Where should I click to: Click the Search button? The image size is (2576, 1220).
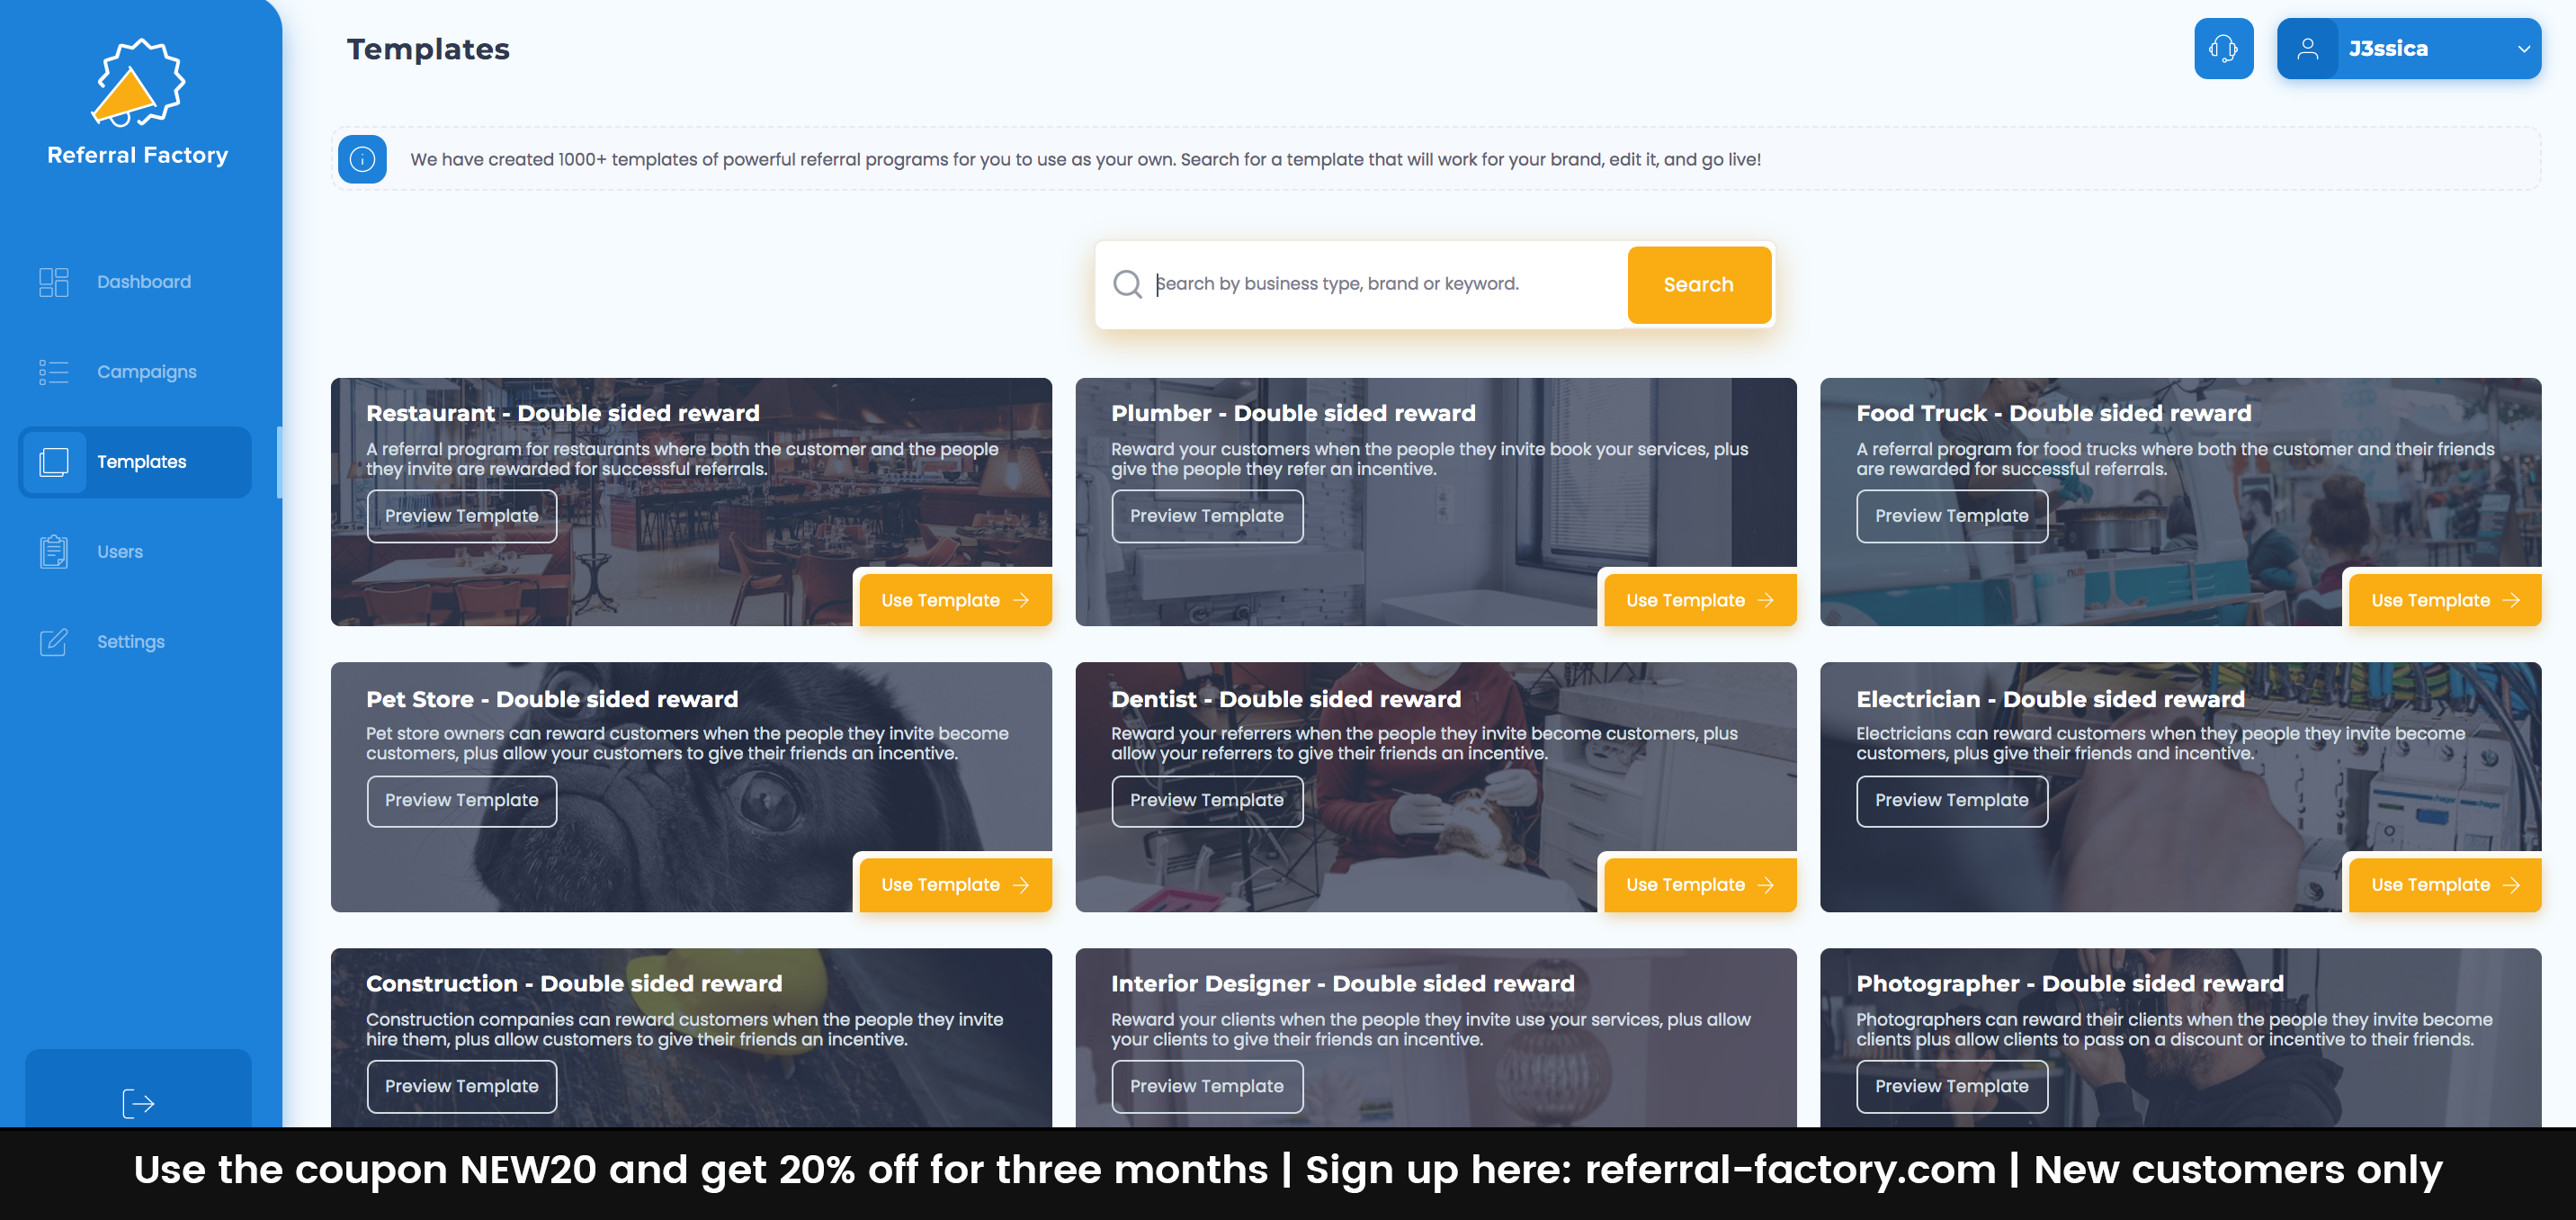[x=1698, y=284]
